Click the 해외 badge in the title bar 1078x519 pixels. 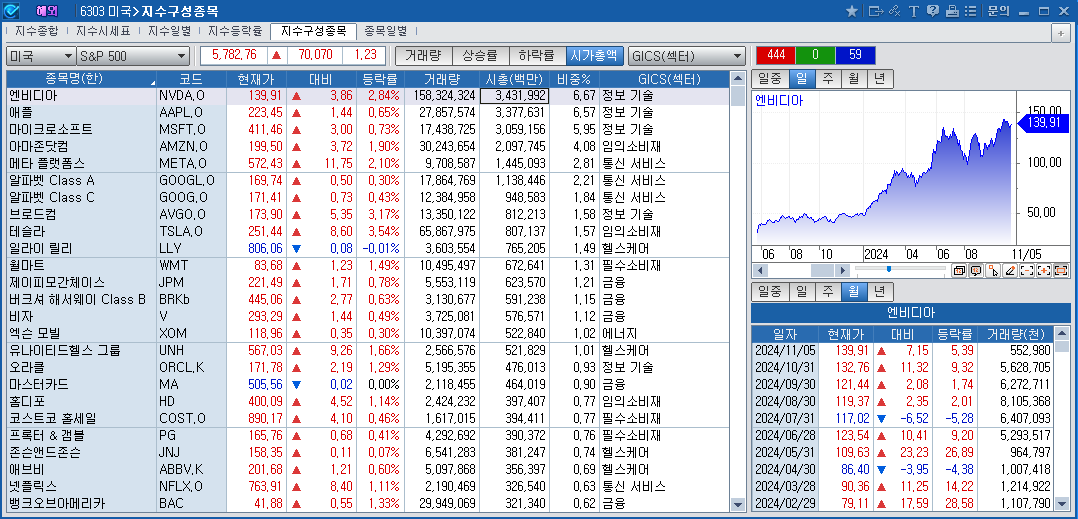pyautogui.click(x=47, y=10)
